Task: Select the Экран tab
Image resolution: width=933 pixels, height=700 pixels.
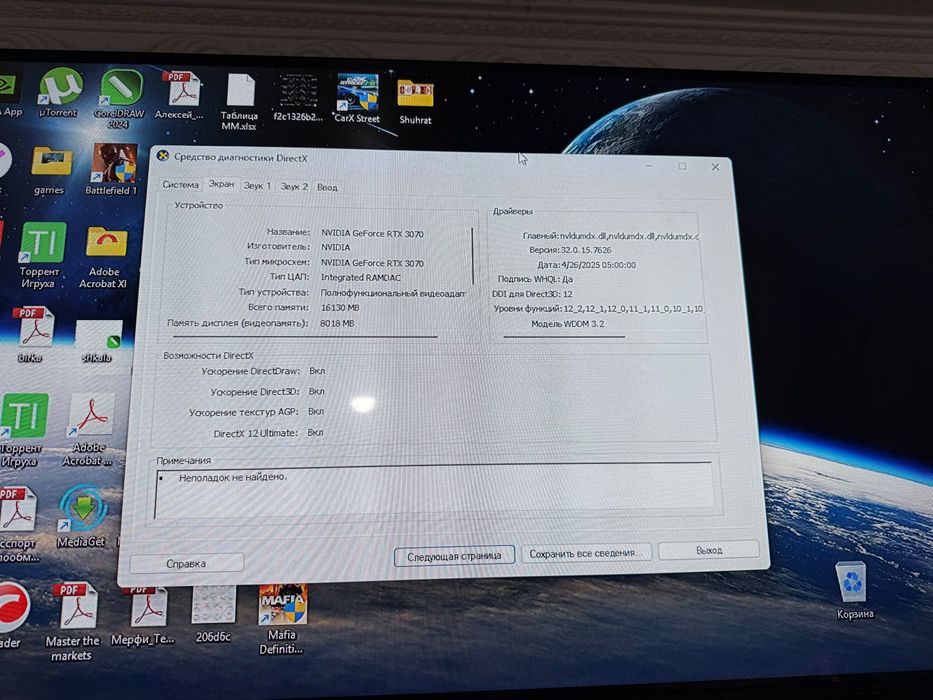Action: 221,184
